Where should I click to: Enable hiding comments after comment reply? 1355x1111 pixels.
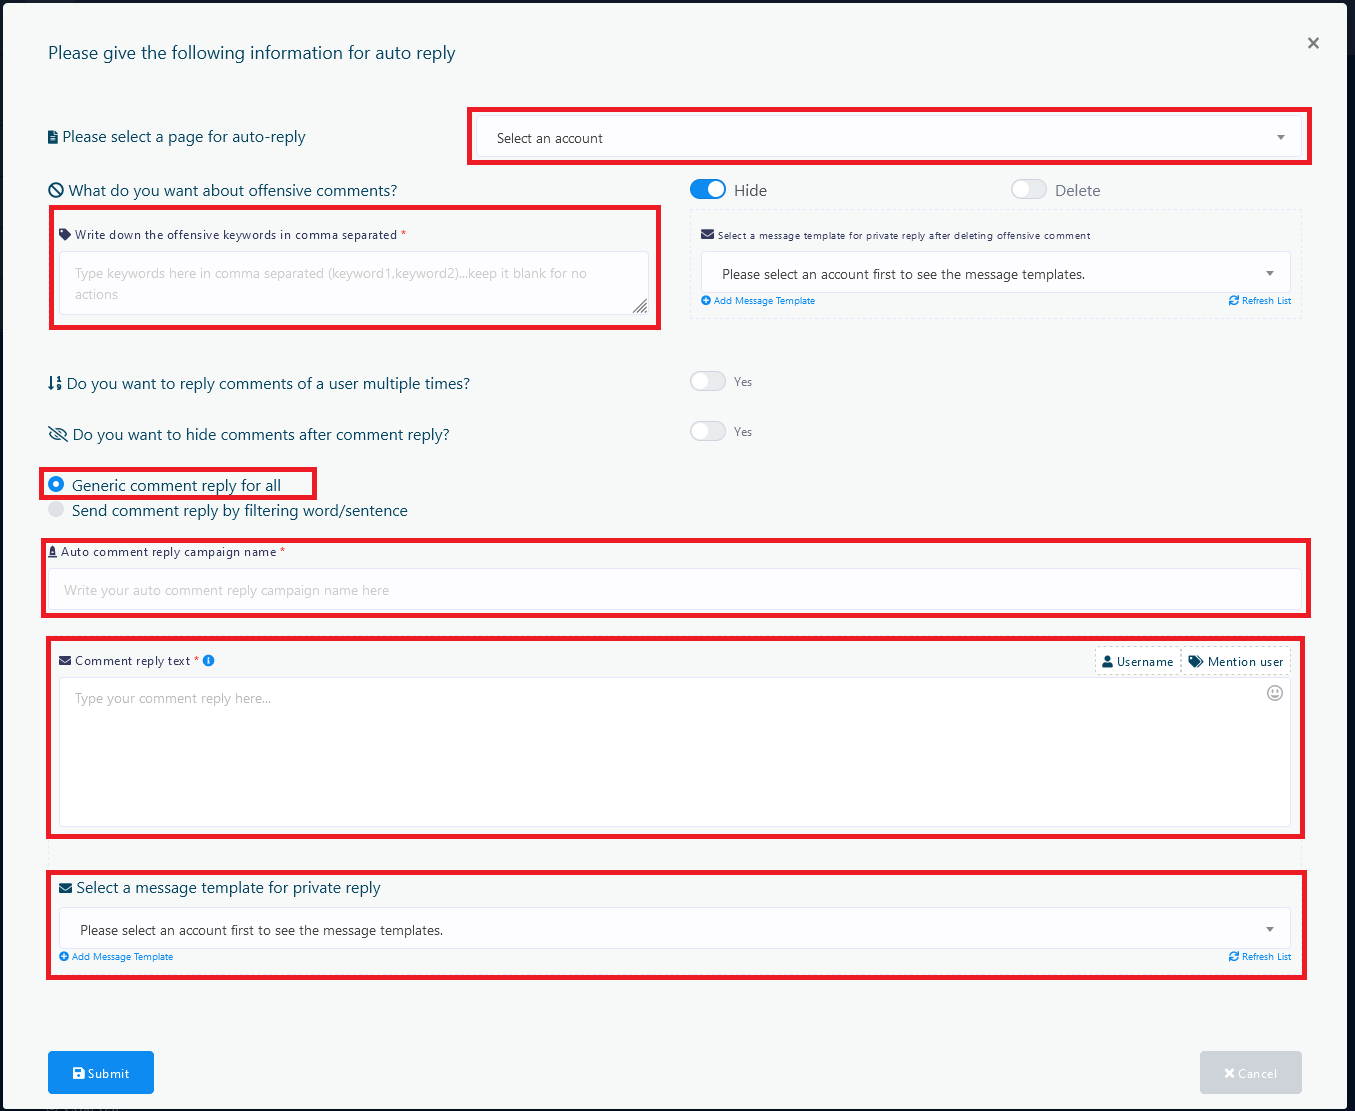(708, 431)
